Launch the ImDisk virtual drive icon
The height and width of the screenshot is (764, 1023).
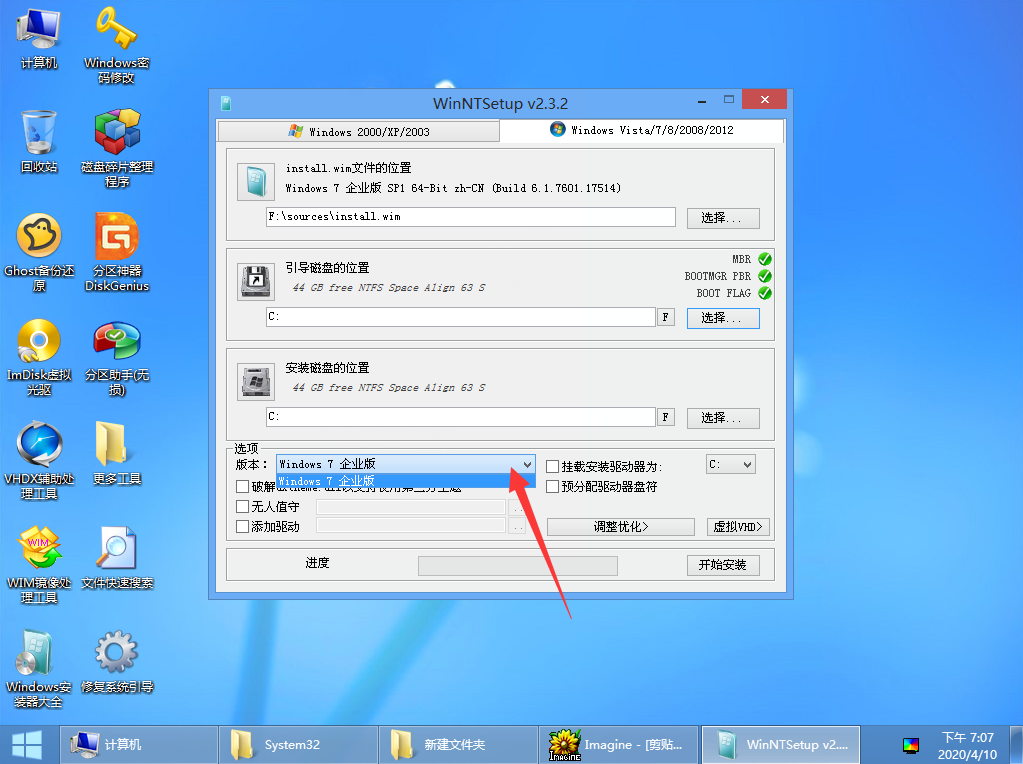coord(39,341)
